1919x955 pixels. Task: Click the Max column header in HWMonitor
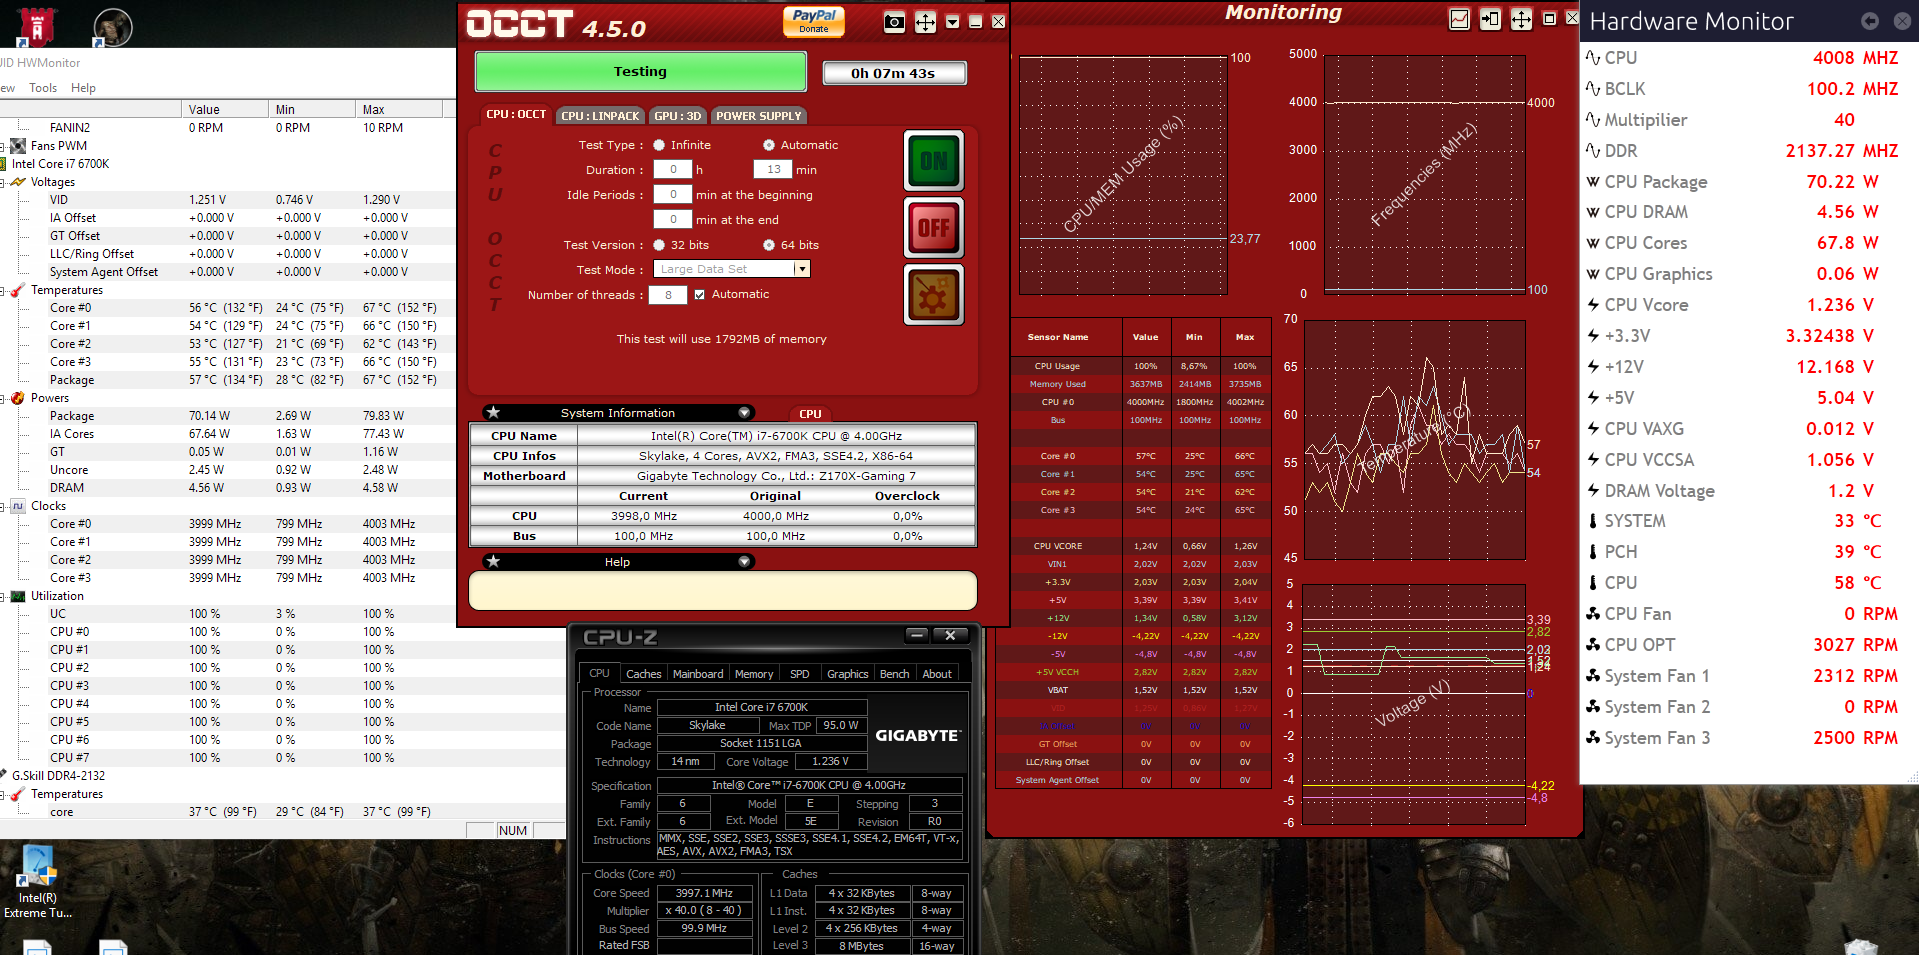[400, 109]
